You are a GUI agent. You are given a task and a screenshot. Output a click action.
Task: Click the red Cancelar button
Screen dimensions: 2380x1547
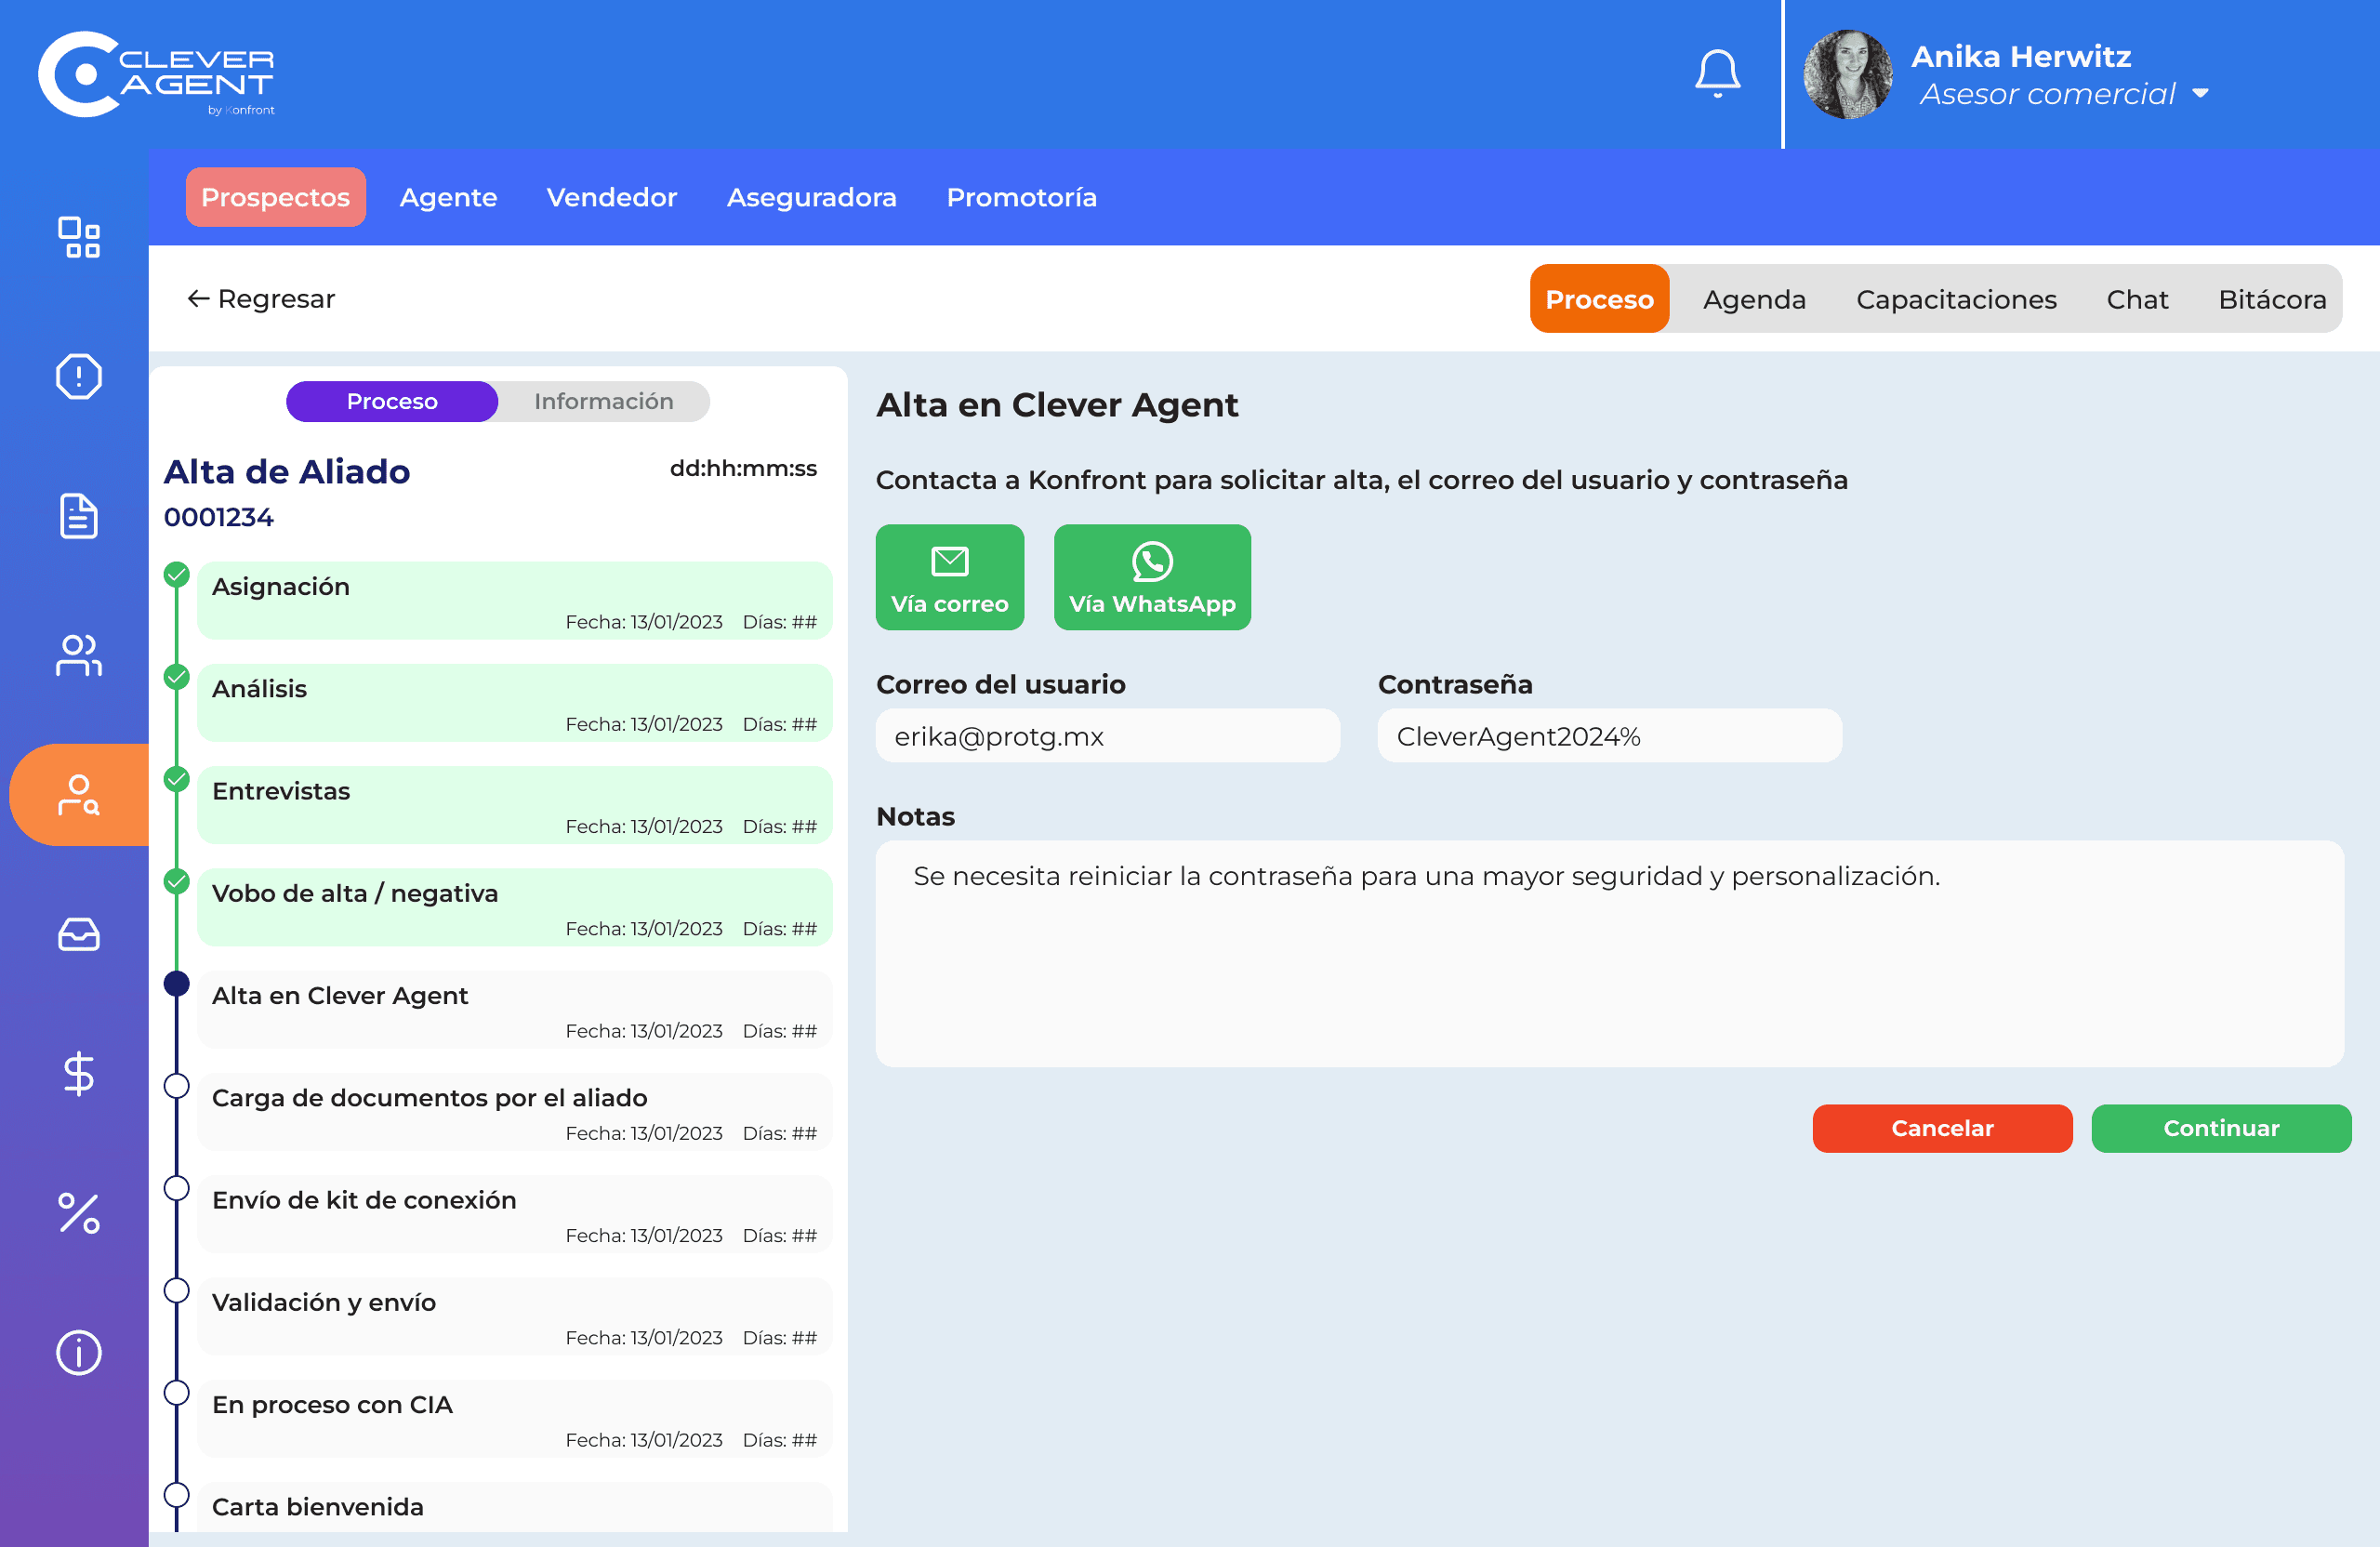pyautogui.click(x=1942, y=1128)
